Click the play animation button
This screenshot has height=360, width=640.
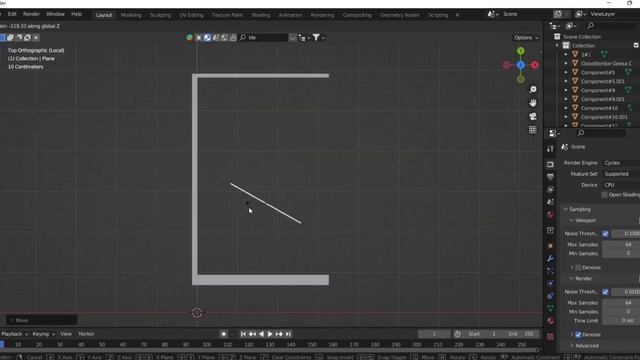click(x=270, y=334)
